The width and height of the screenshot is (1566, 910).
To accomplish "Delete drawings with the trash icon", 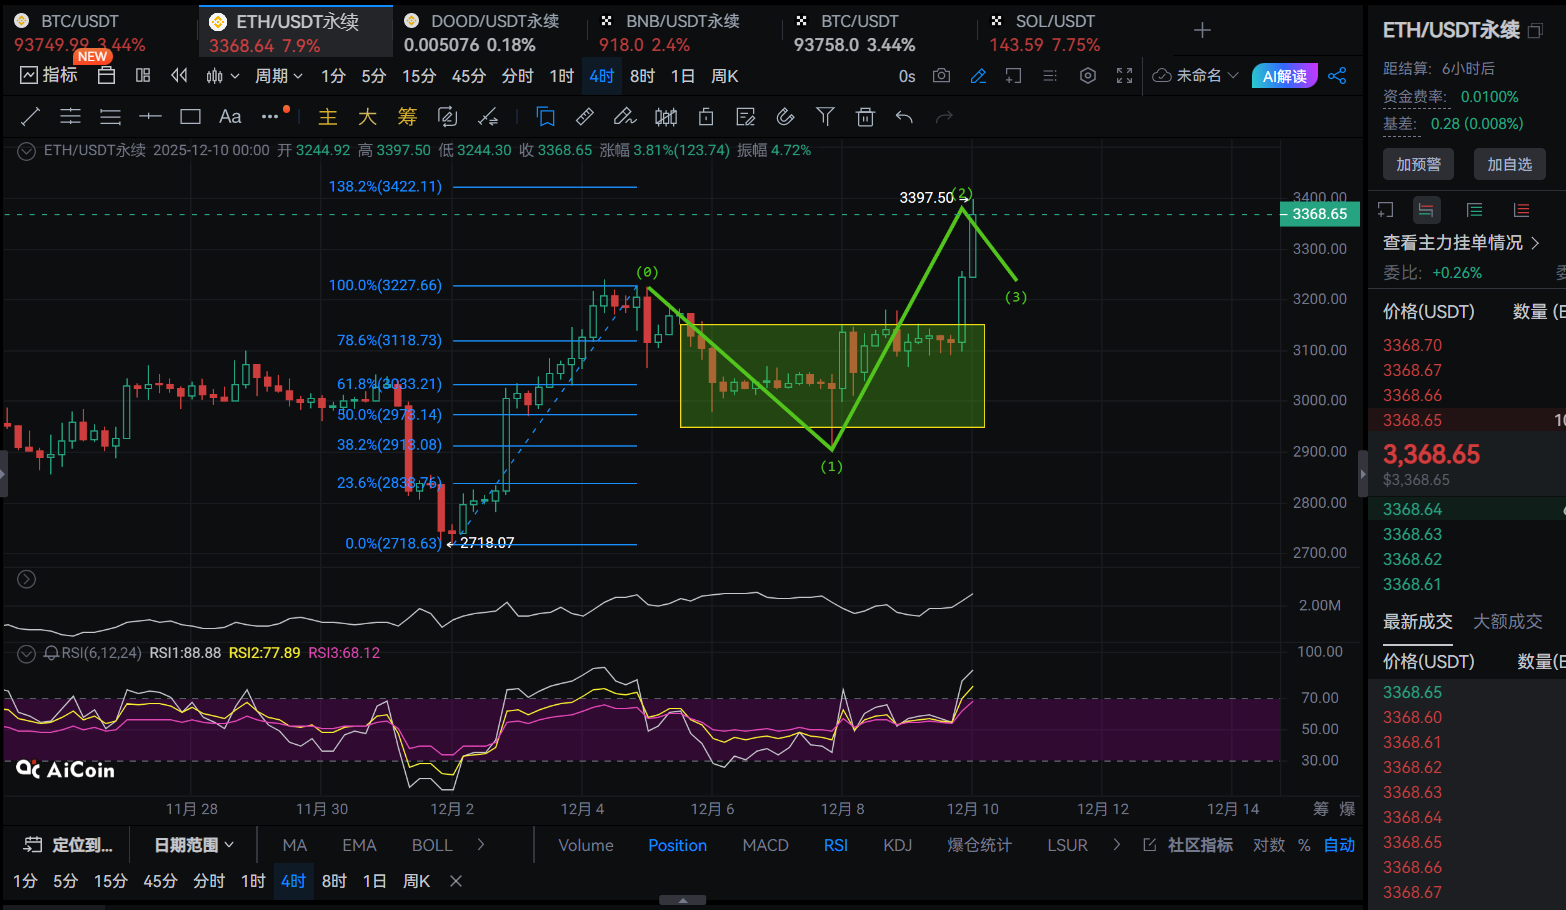I will pos(865,117).
